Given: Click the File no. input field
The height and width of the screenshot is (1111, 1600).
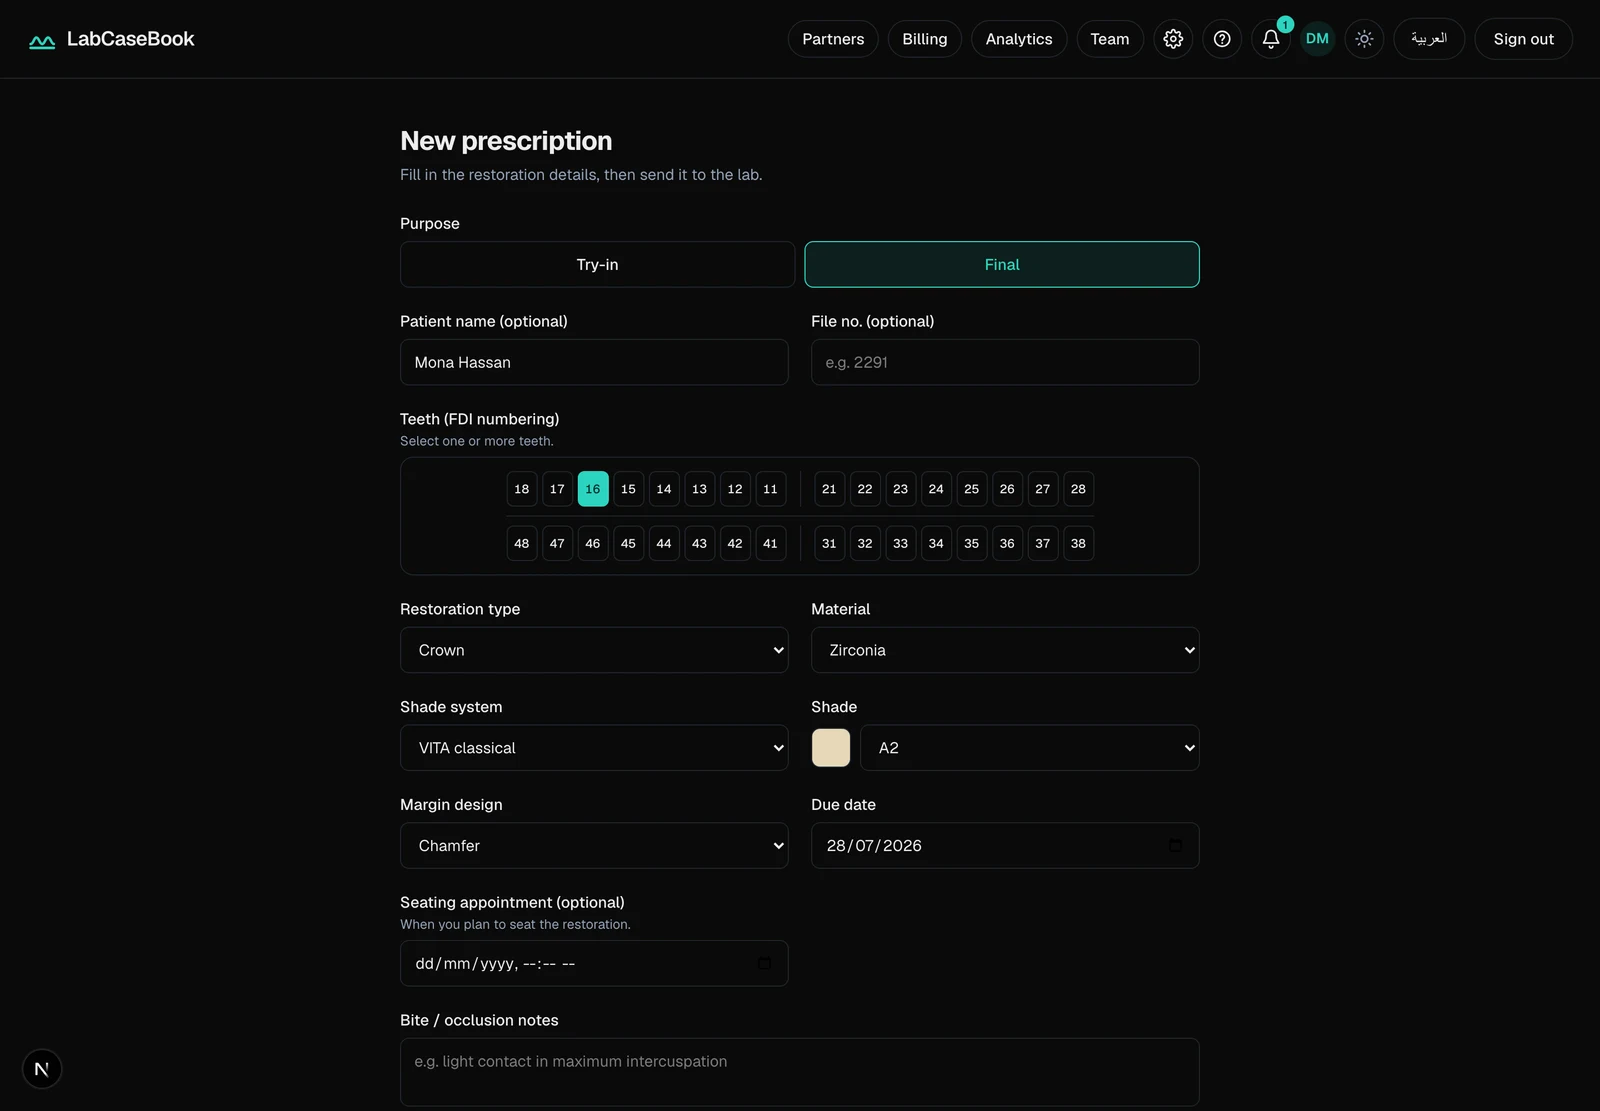Looking at the screenshot, I should (1005, 362).
